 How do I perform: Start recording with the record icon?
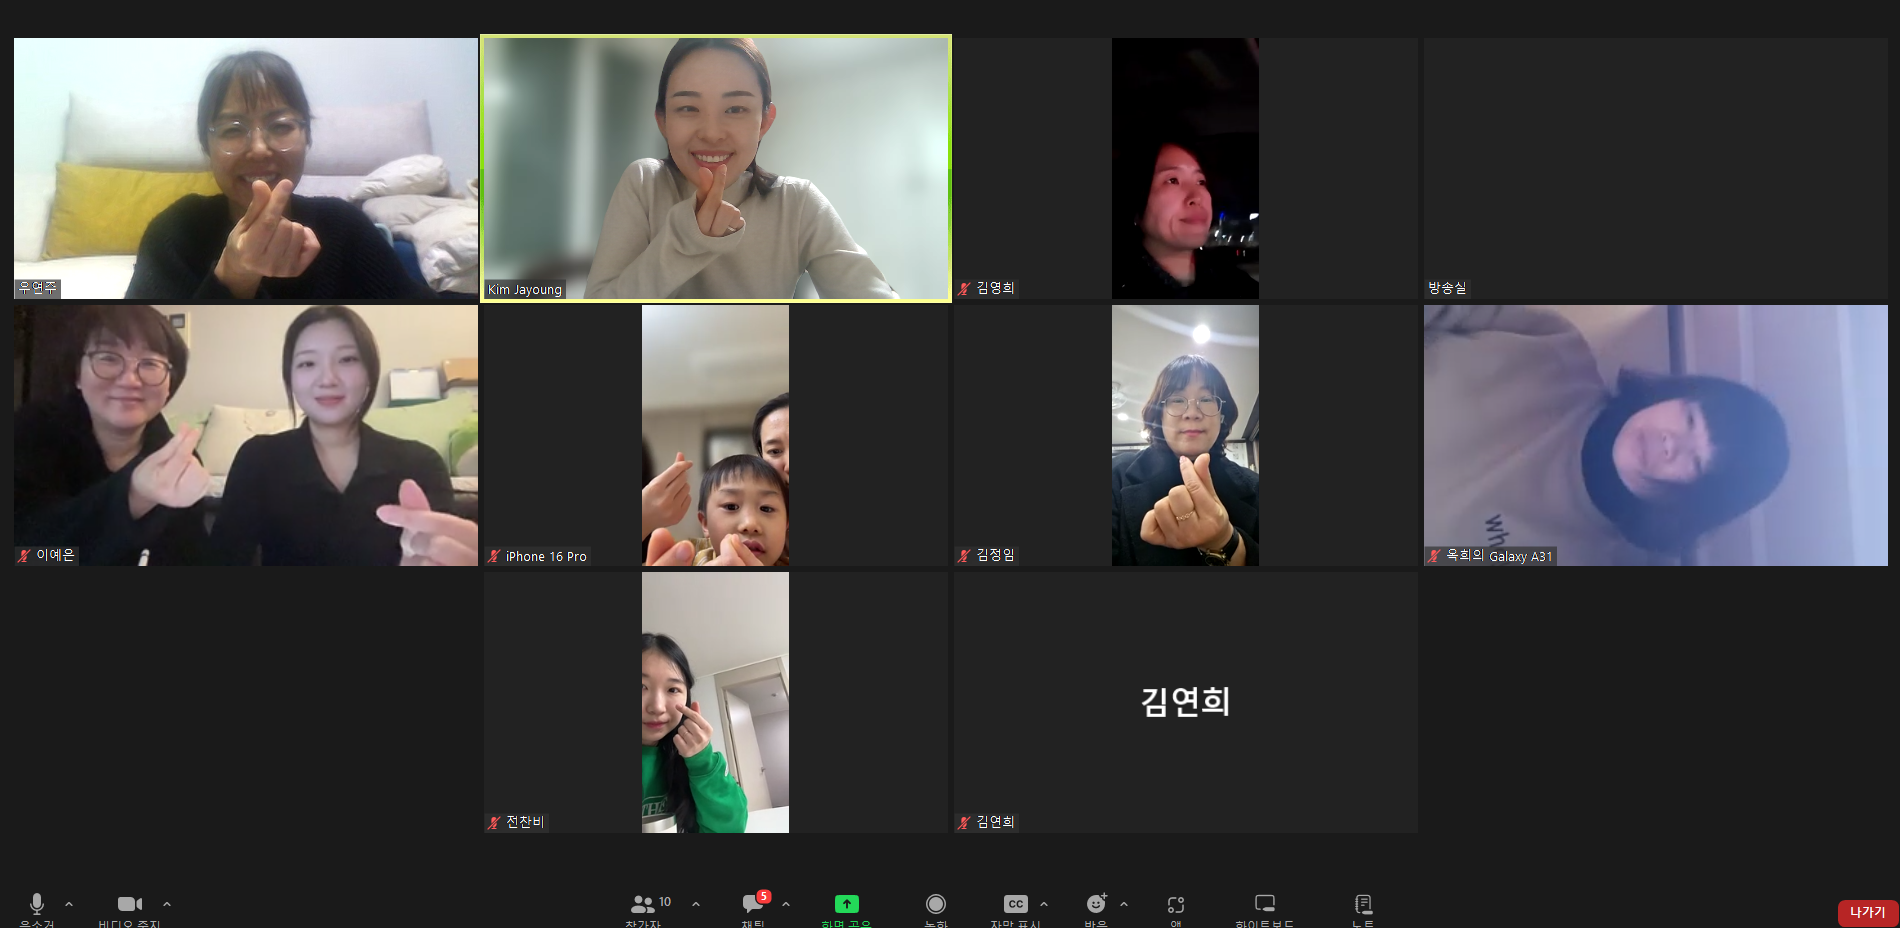tap(936, 904)
